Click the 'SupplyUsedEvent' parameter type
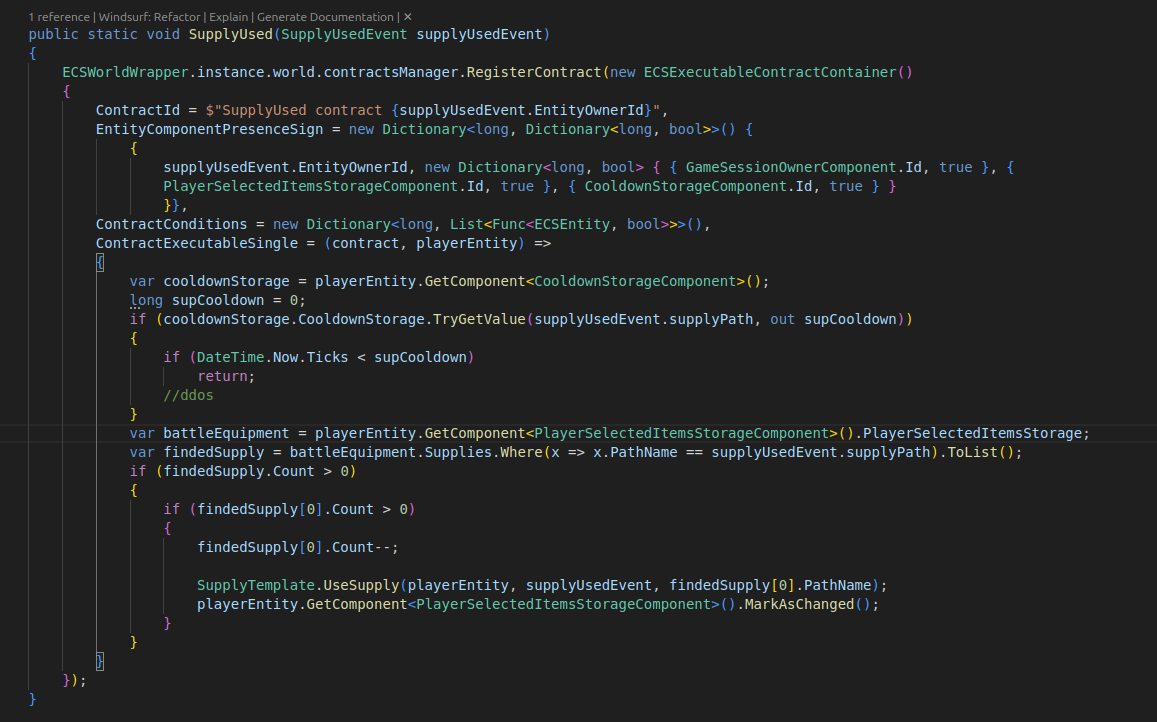 point(344,34)
